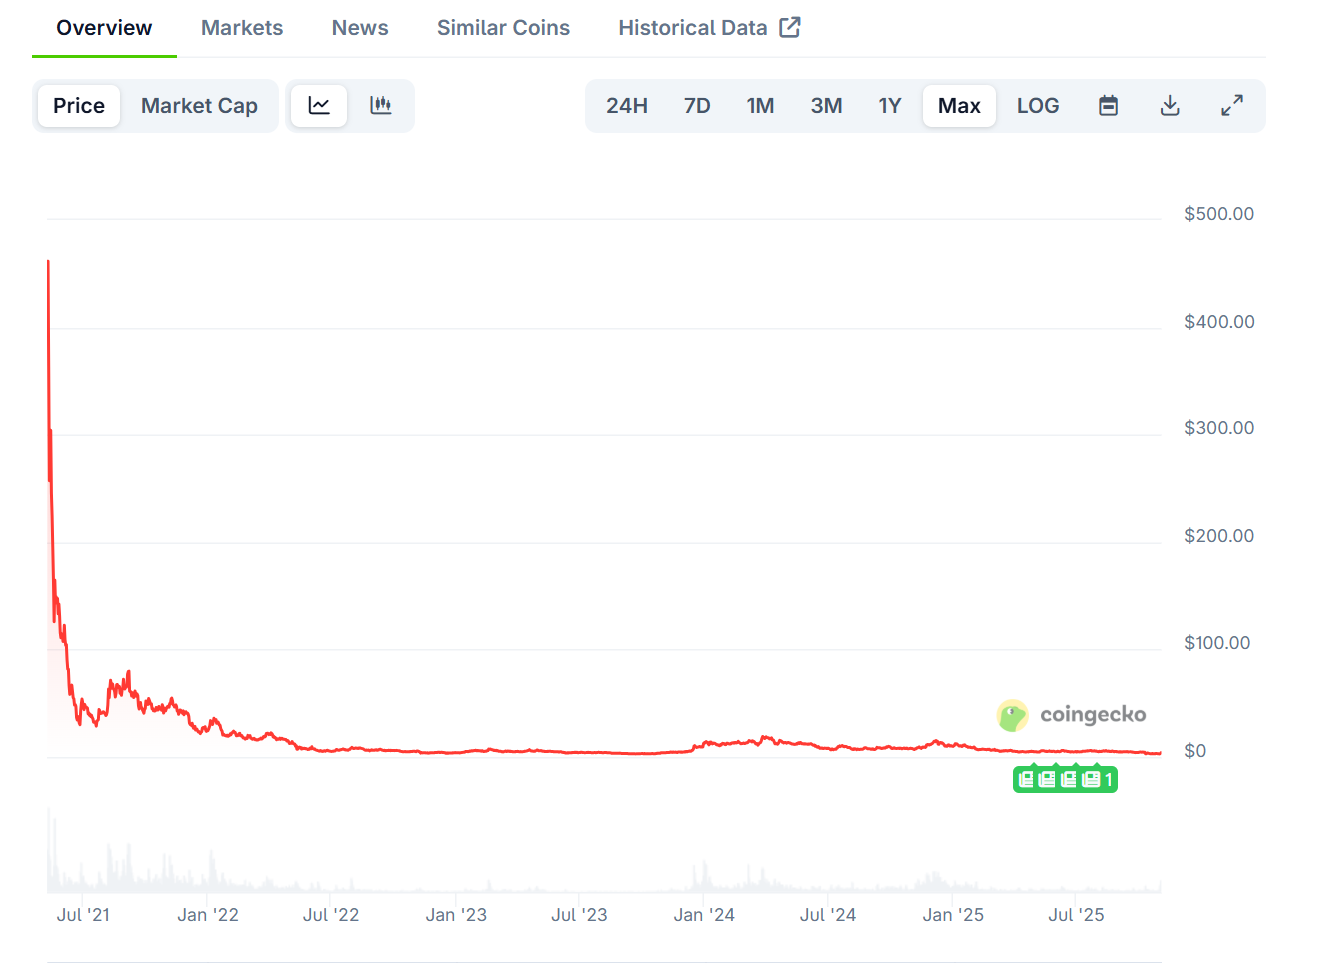Set chart range to 1M
The width and height of the screenshot is (1332, 963).
tap(760, 106)
